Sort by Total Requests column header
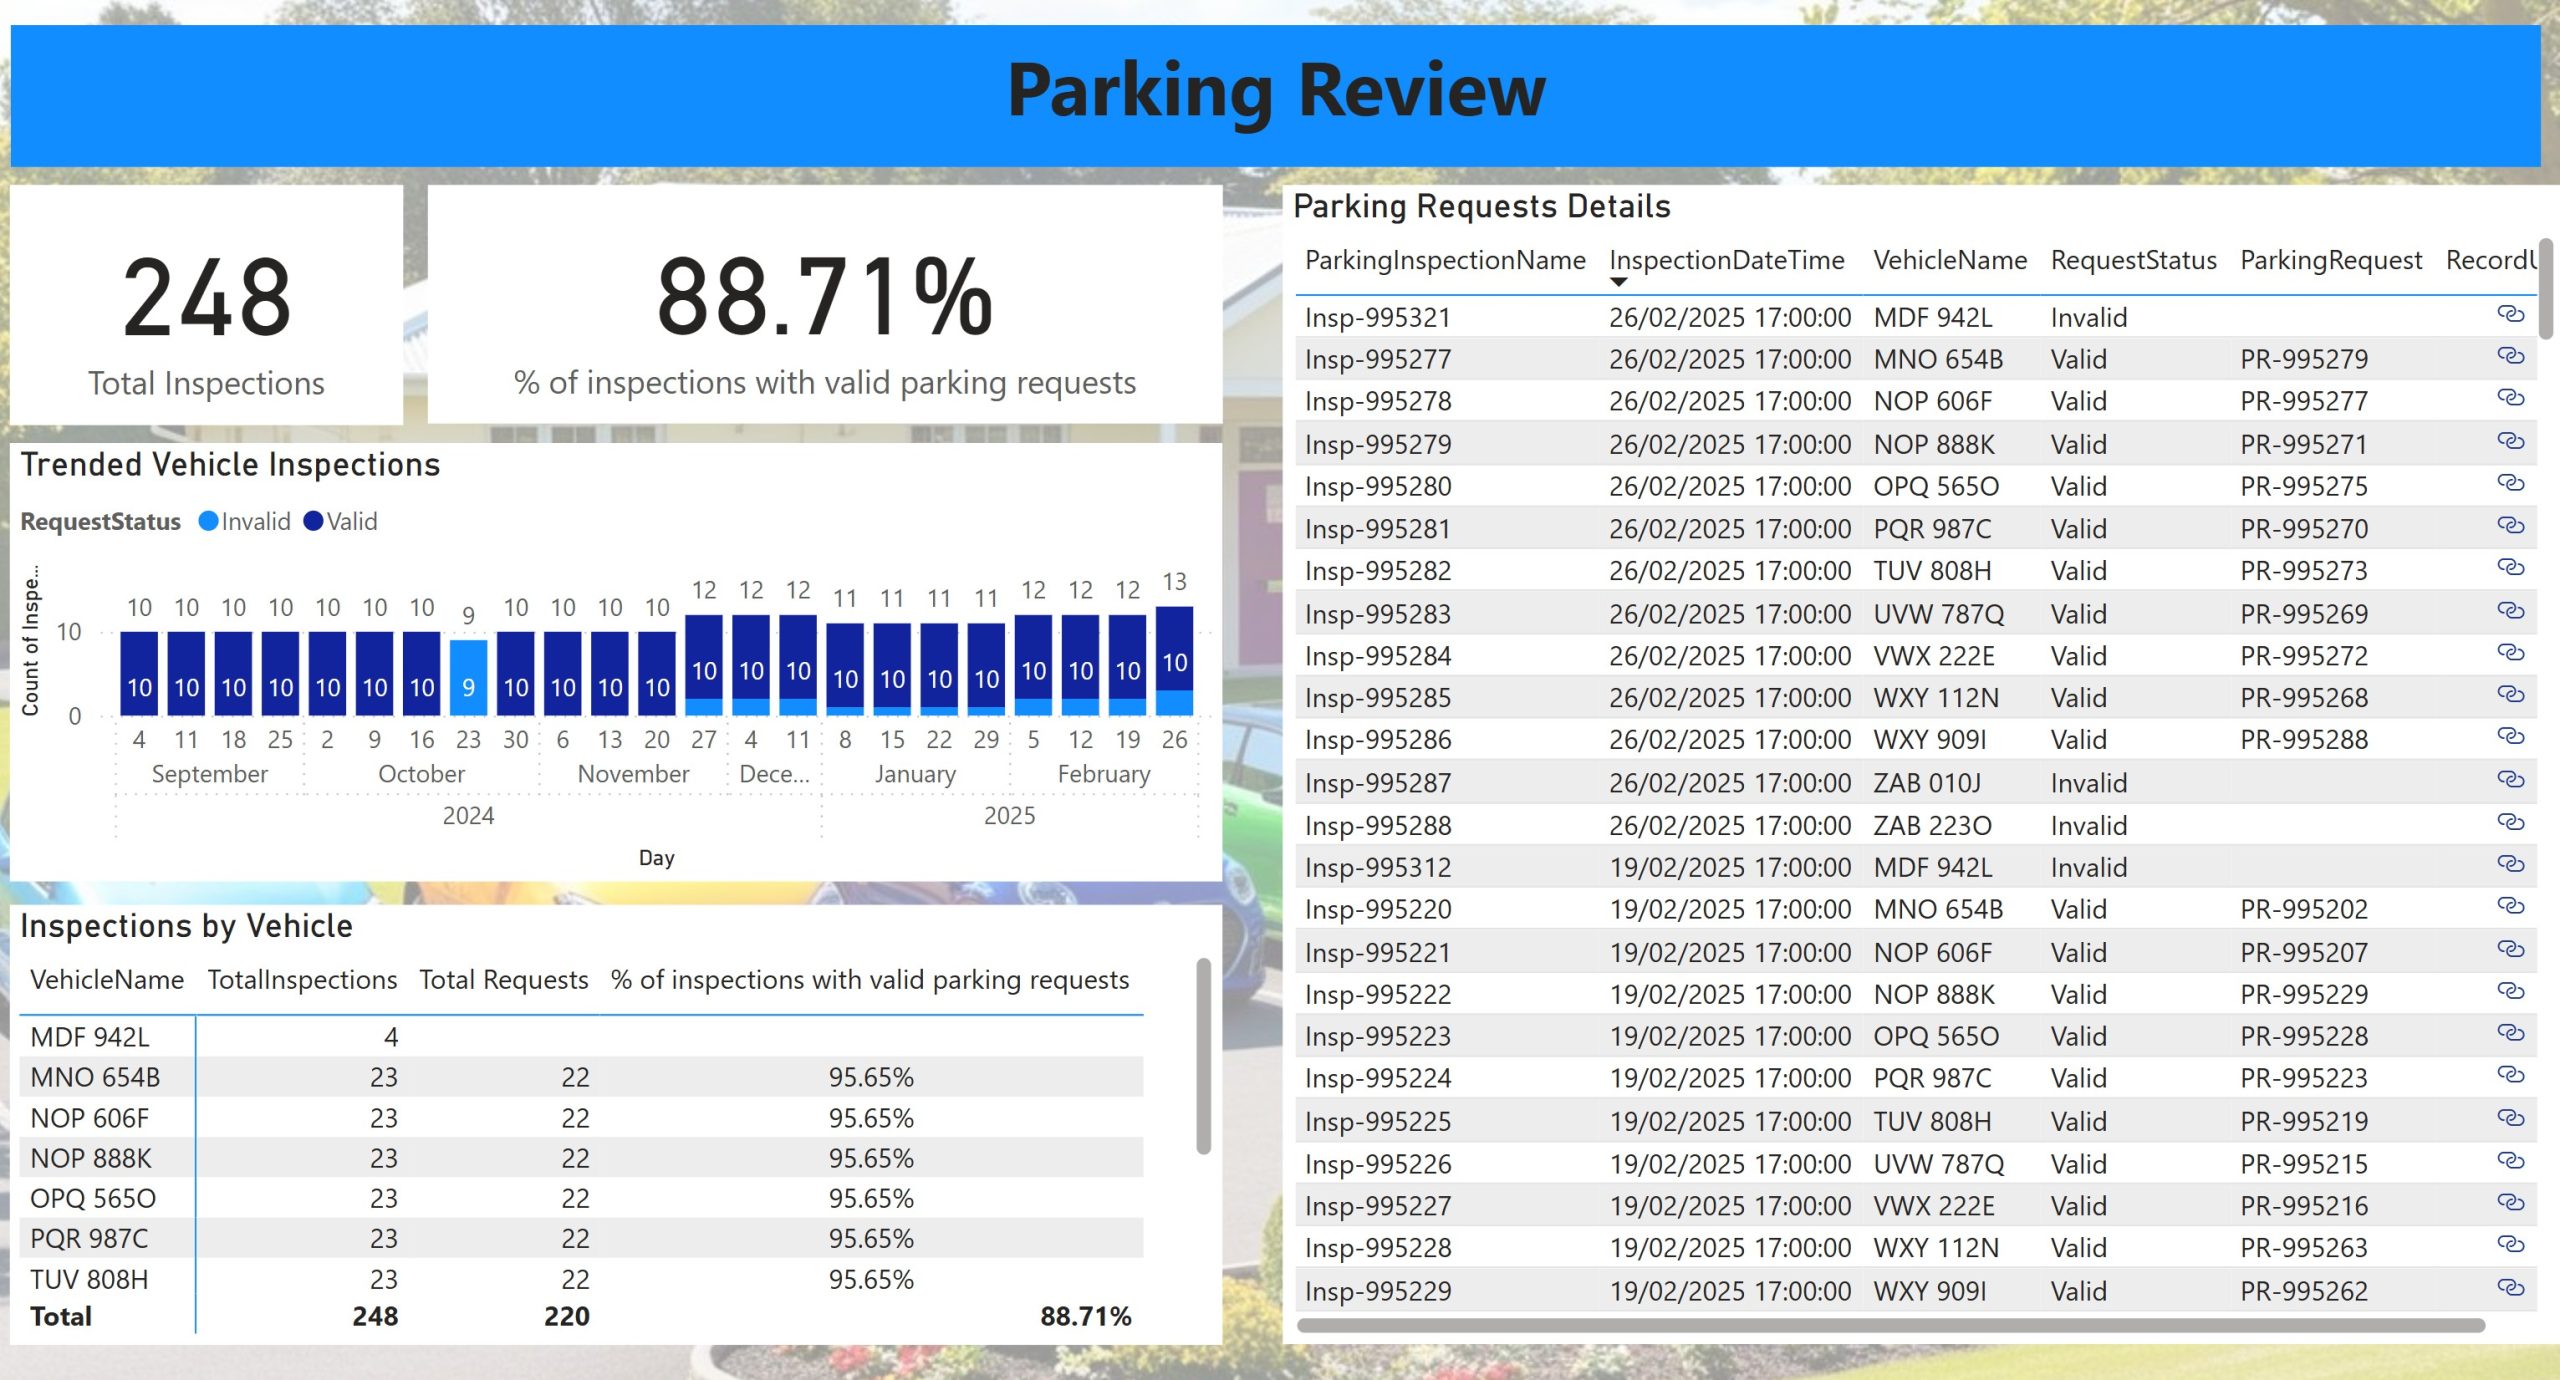 [x=503, y=980]
